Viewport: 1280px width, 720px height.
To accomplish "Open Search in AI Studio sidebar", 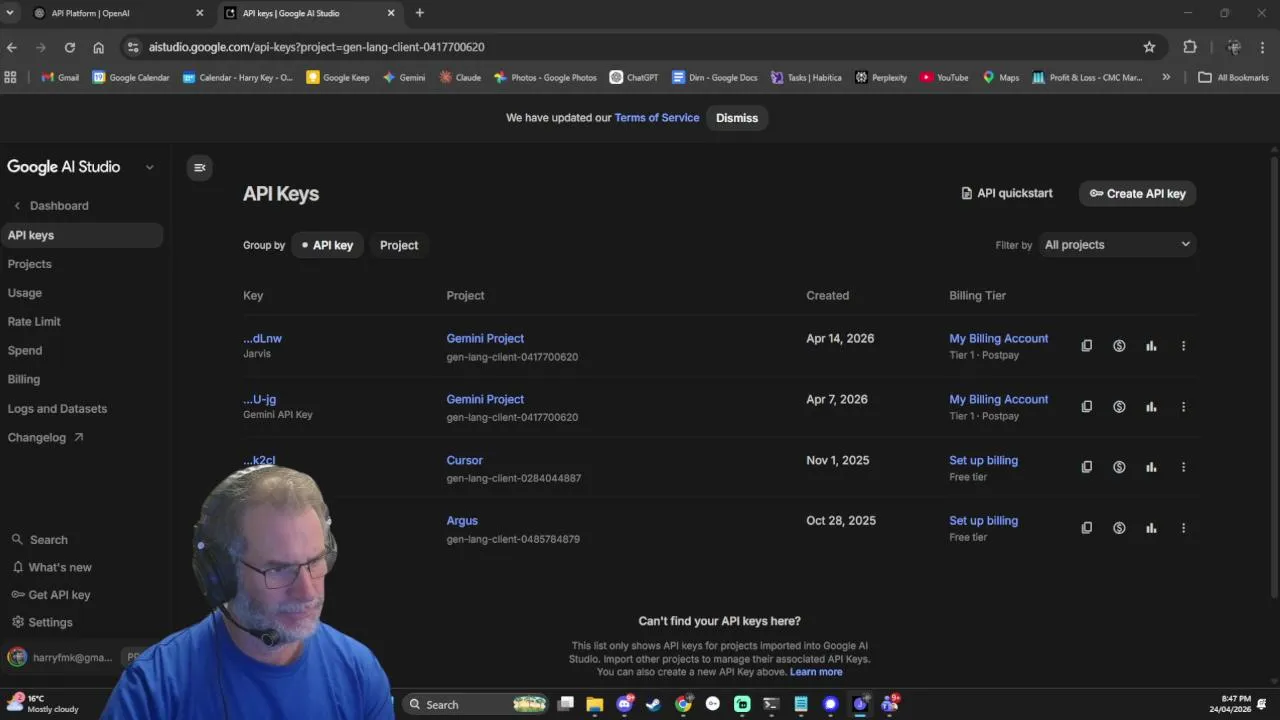I will [x=39, y=540].
